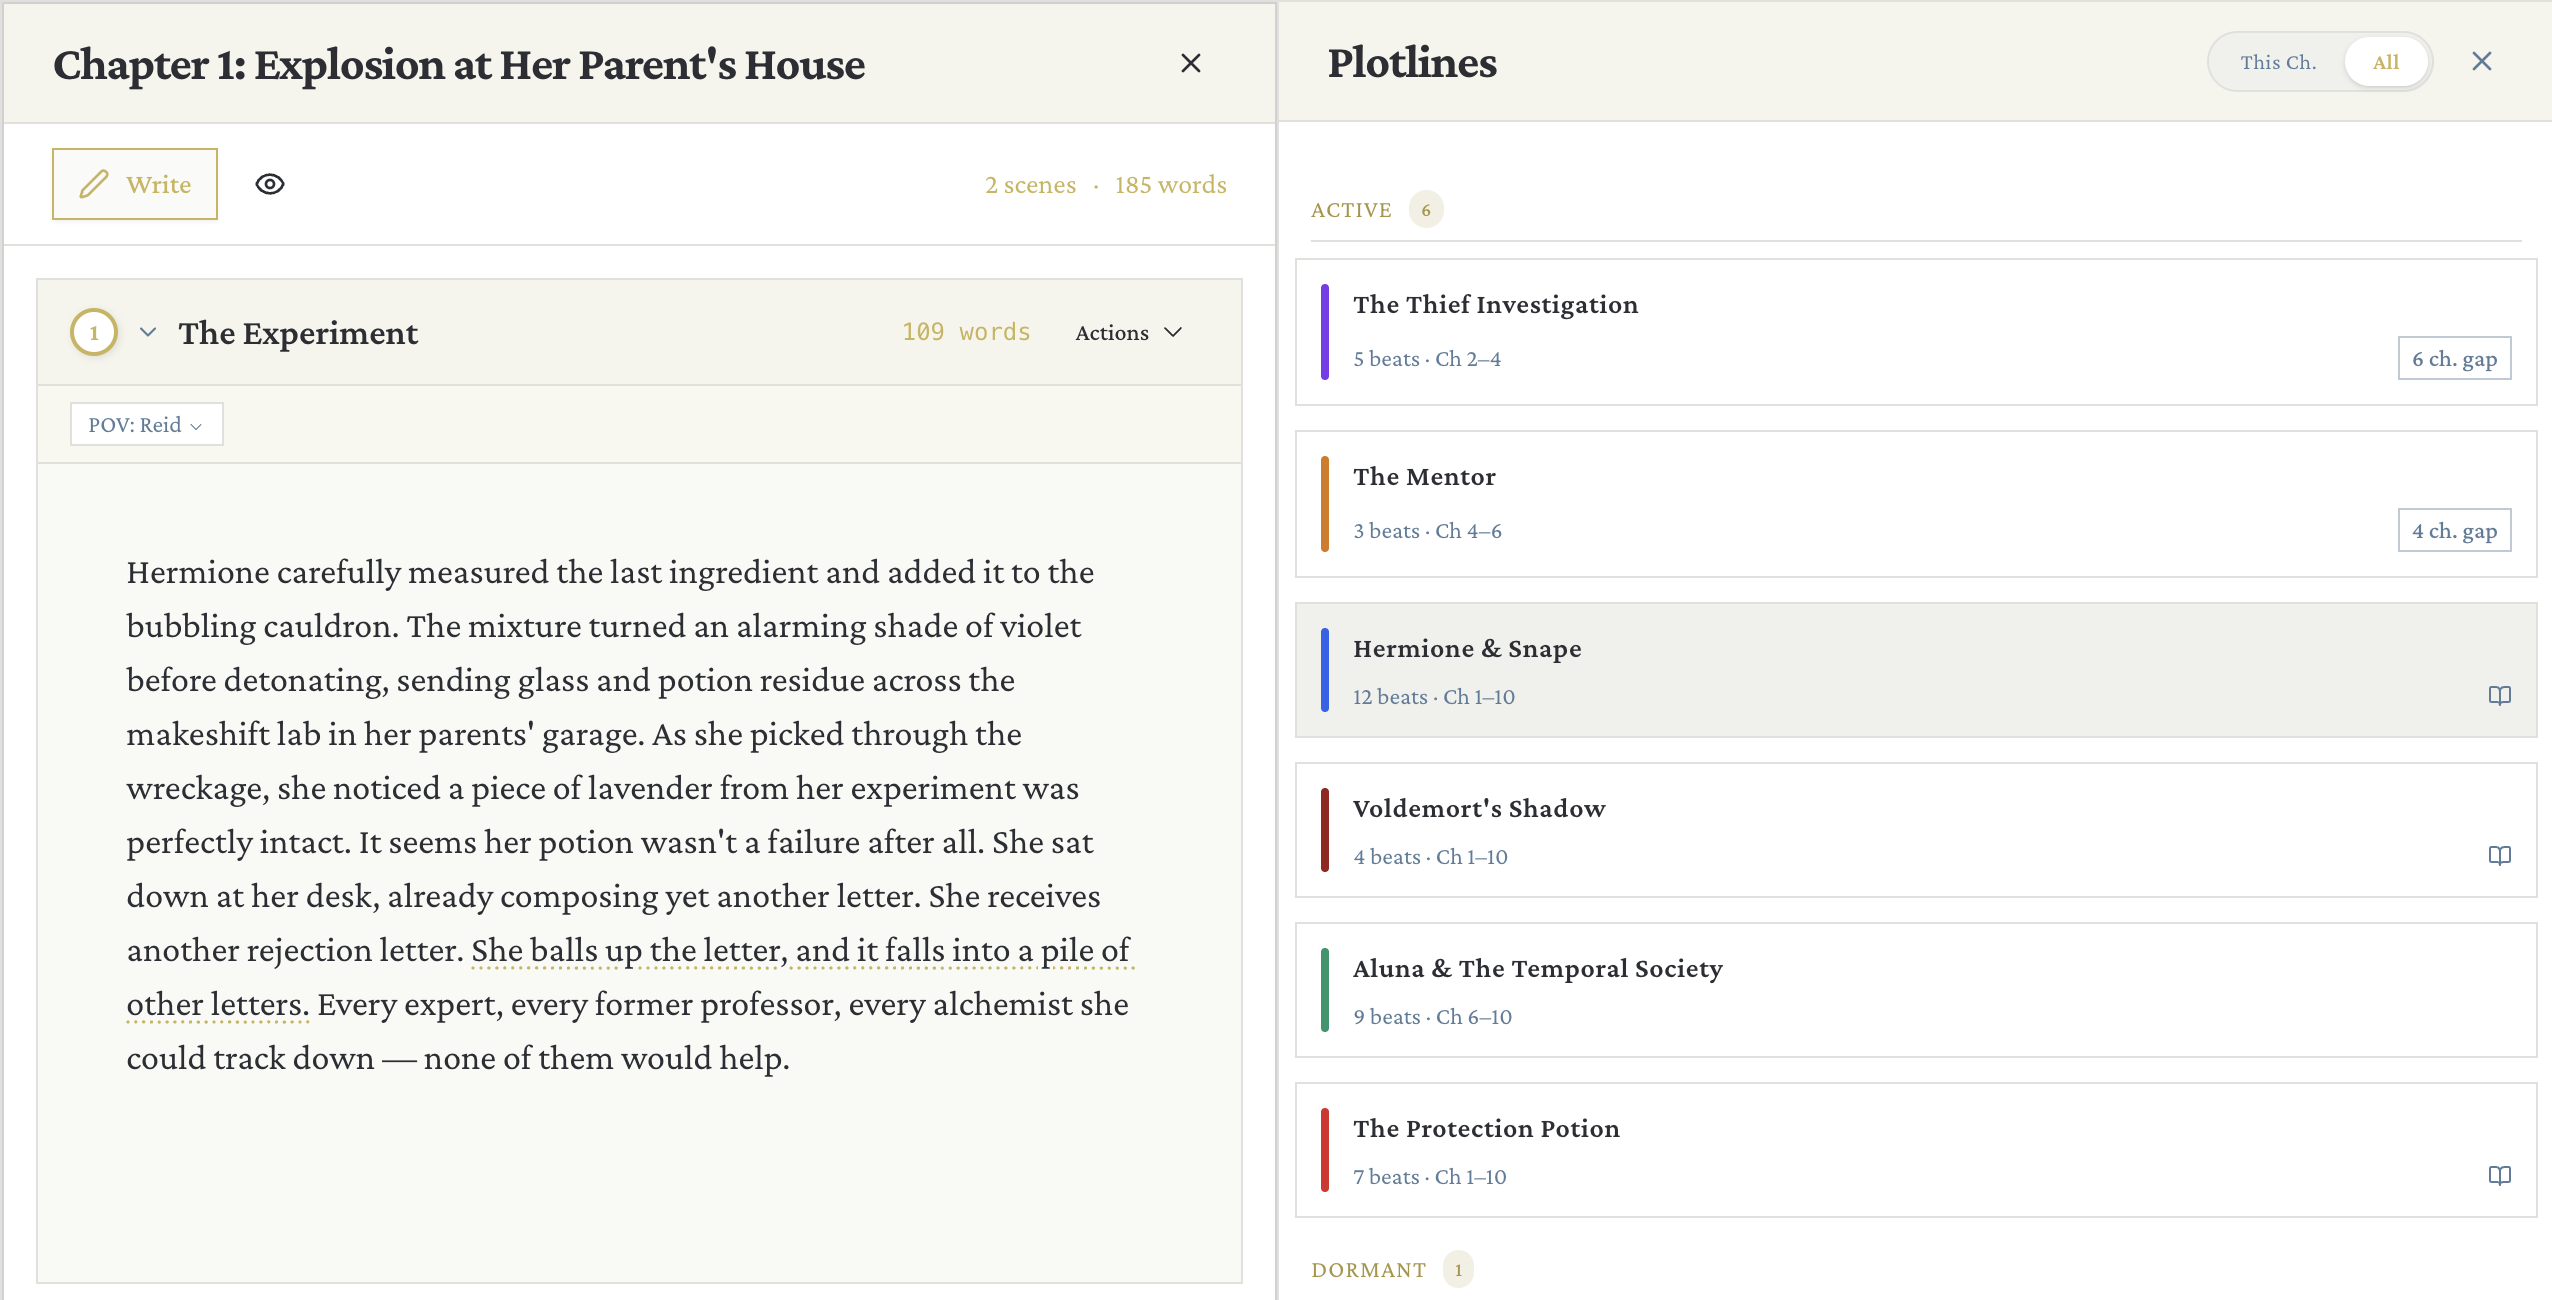Click the DORMANT count badge
2552x1300 pixels.
[1458, 1269]
